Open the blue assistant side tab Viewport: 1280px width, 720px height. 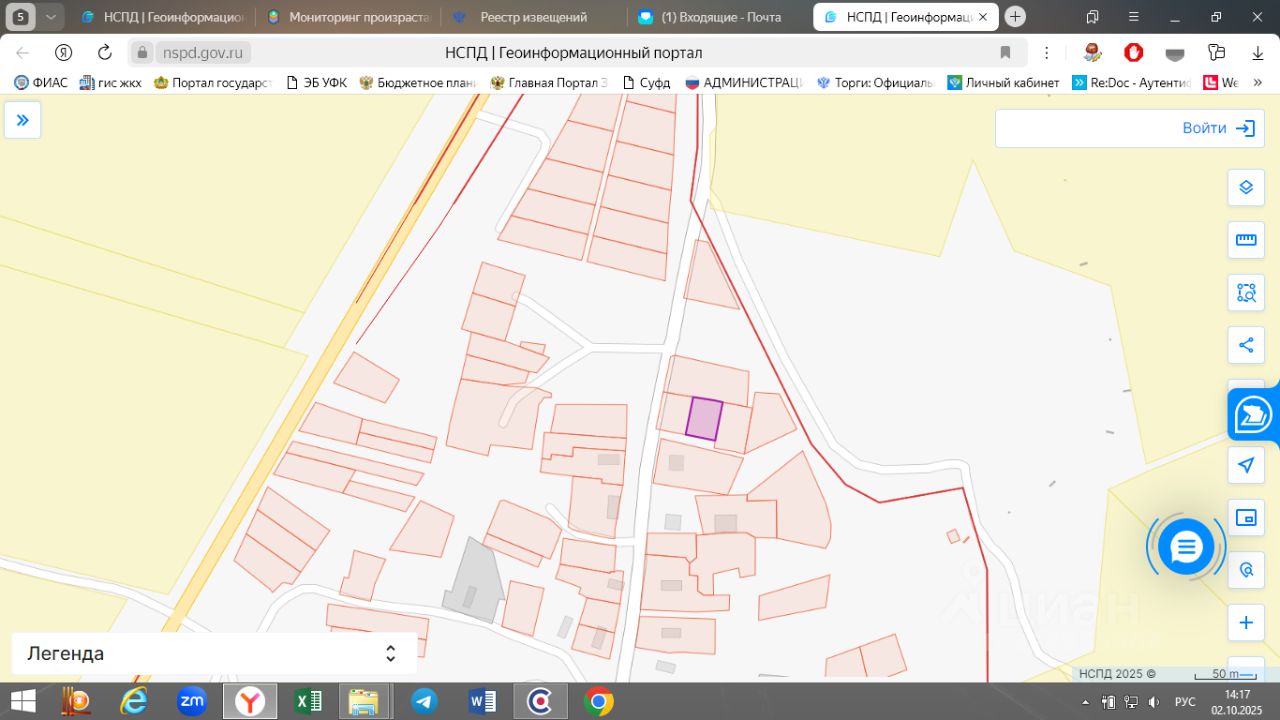coord(1254,414)
